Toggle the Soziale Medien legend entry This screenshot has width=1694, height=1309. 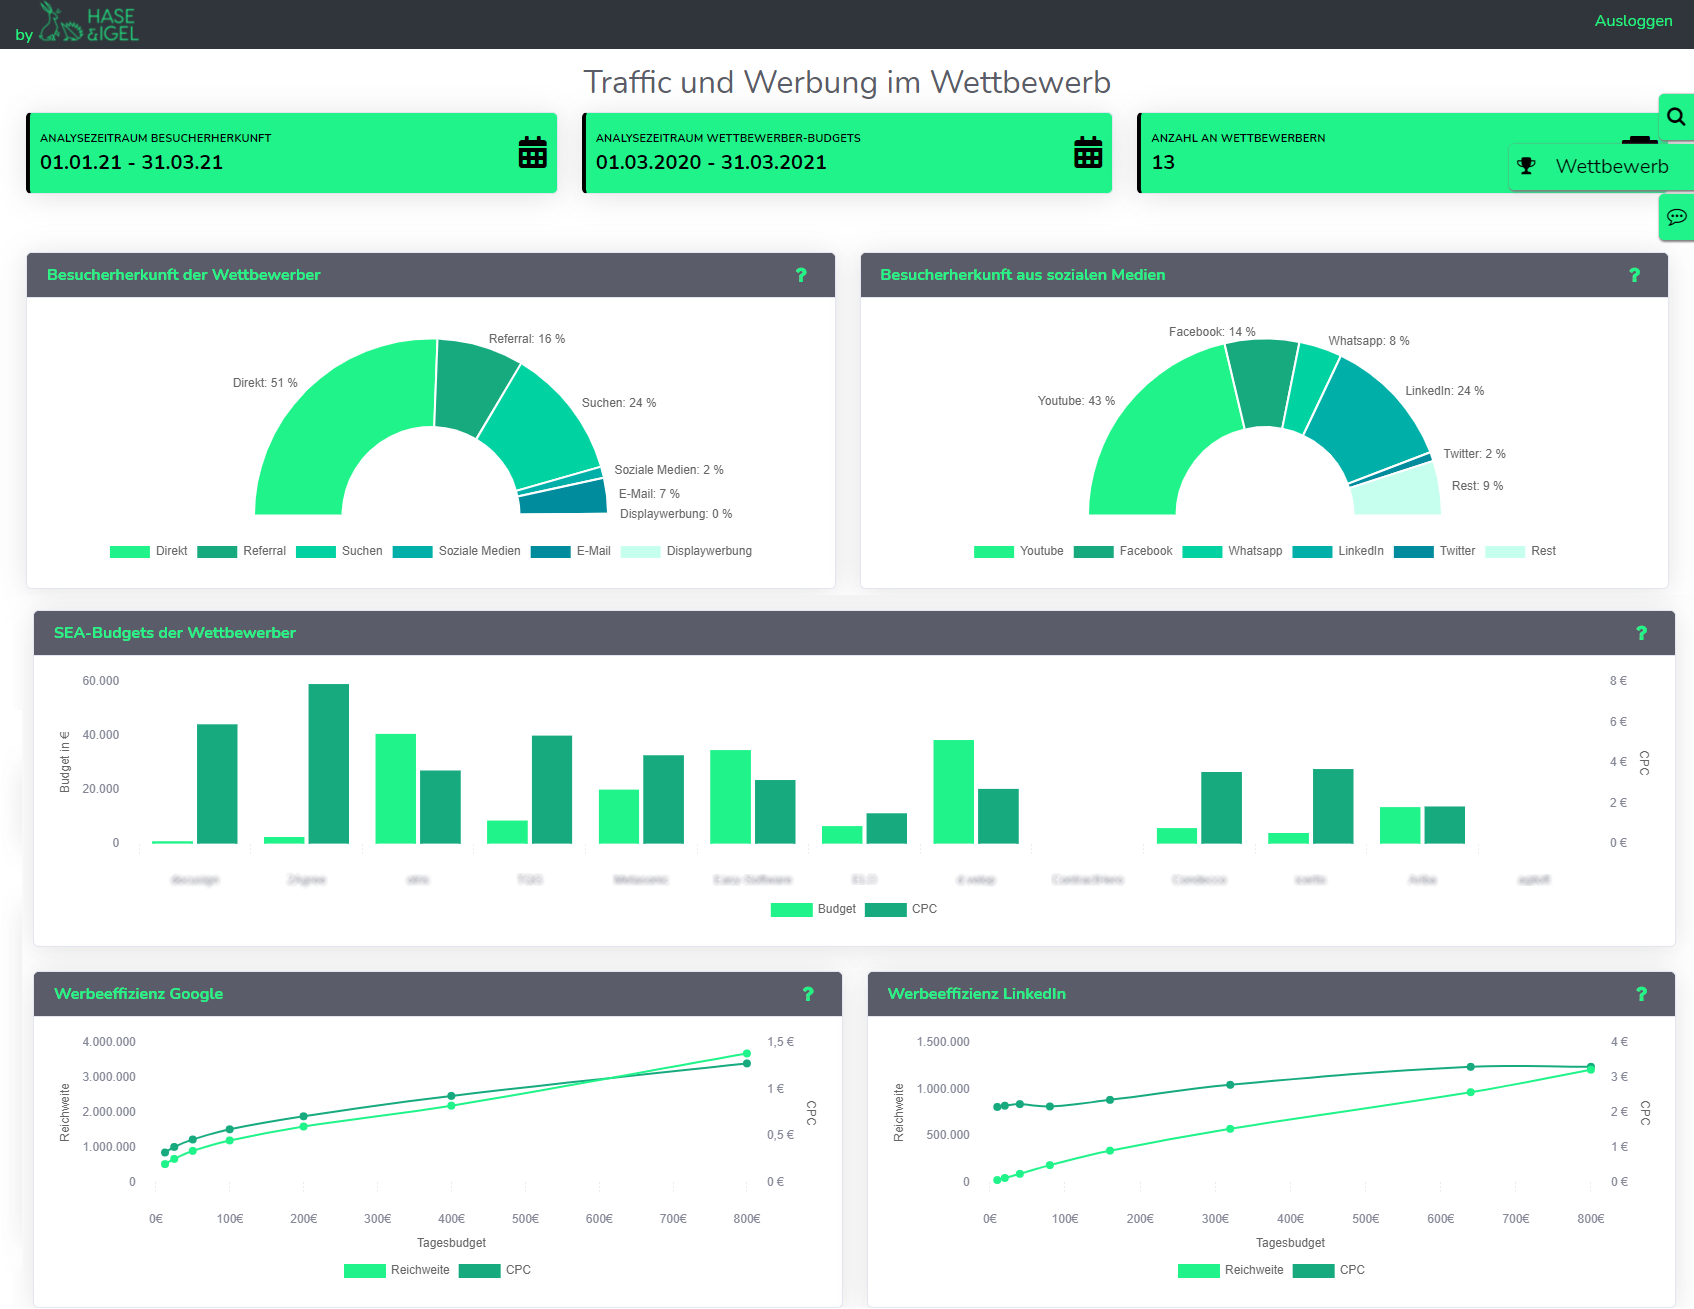coord(457,551)
